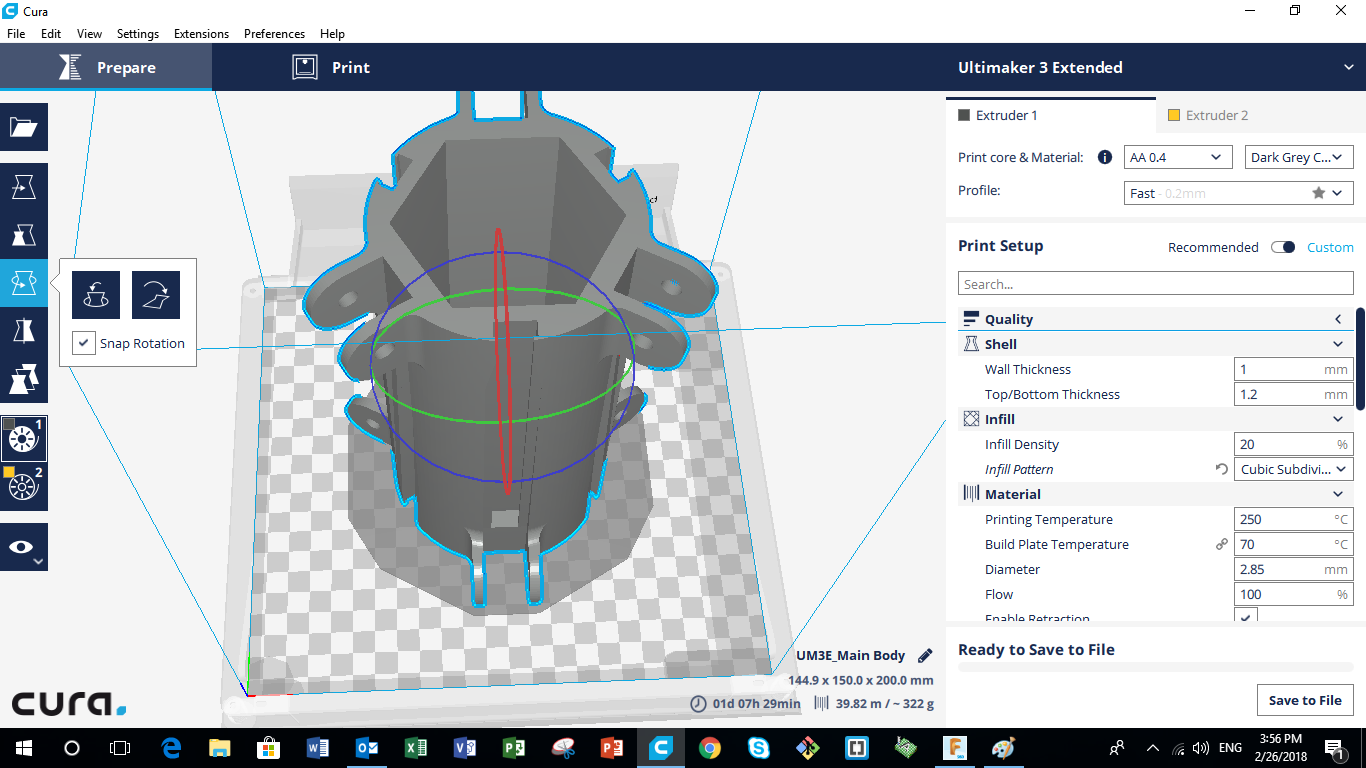Open the view mode eye dropdown
The image size is (1366, 768).
tap(24, 547)
